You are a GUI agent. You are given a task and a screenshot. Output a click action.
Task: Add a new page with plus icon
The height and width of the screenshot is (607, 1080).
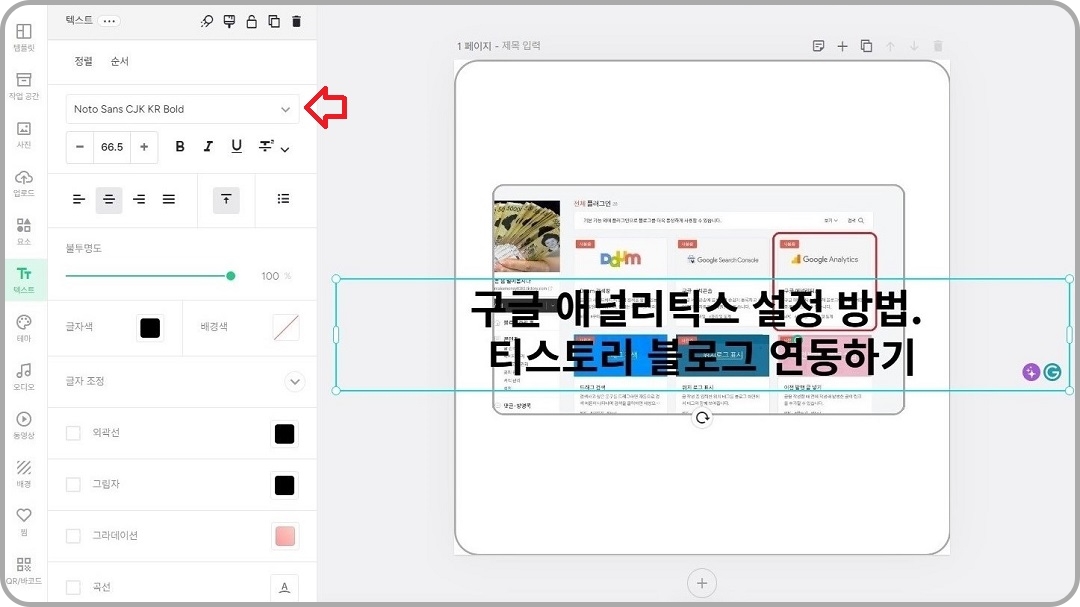pos(842,46)
